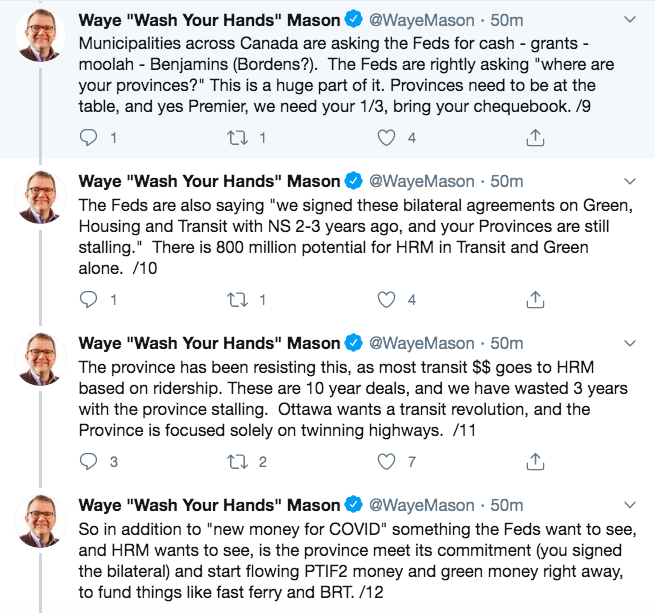Retweet the /9 tweet about Feds cash
The width and height of the screenshot is (655, 613).
(x=237, y=137)
